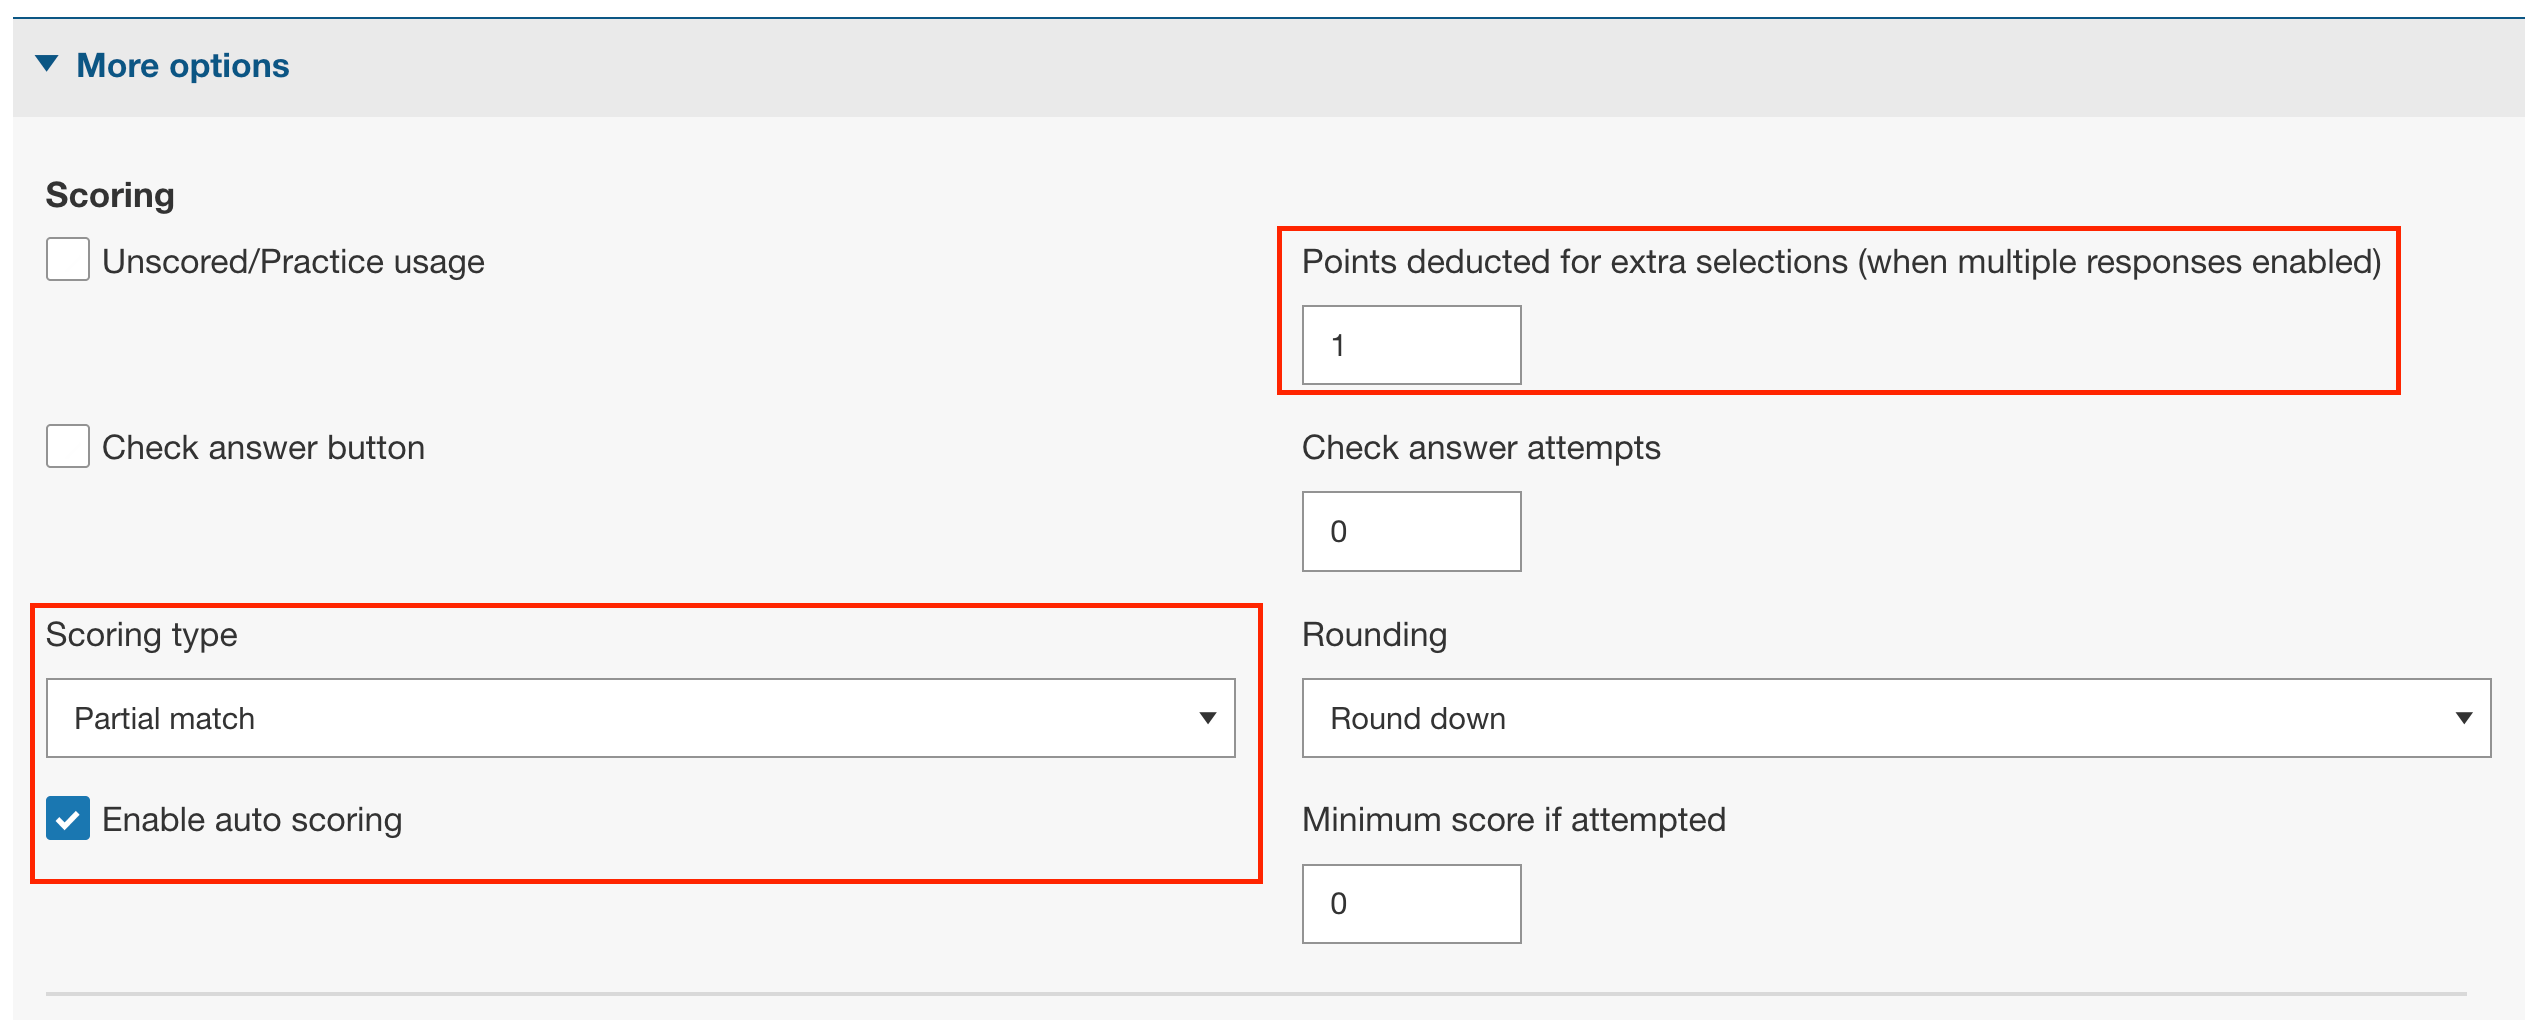Click the Check answer attempts number field

pos(1411,531)
